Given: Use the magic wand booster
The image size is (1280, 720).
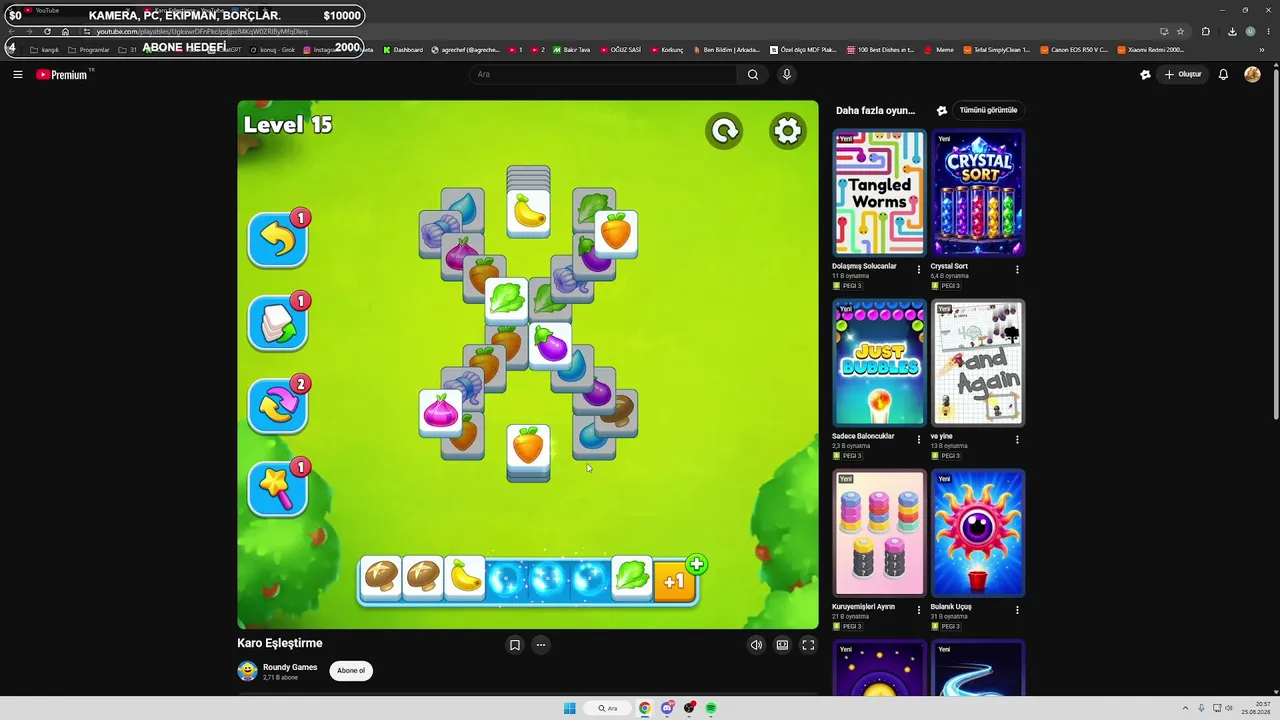Looking at the screenshot, I should pos(277,489).
